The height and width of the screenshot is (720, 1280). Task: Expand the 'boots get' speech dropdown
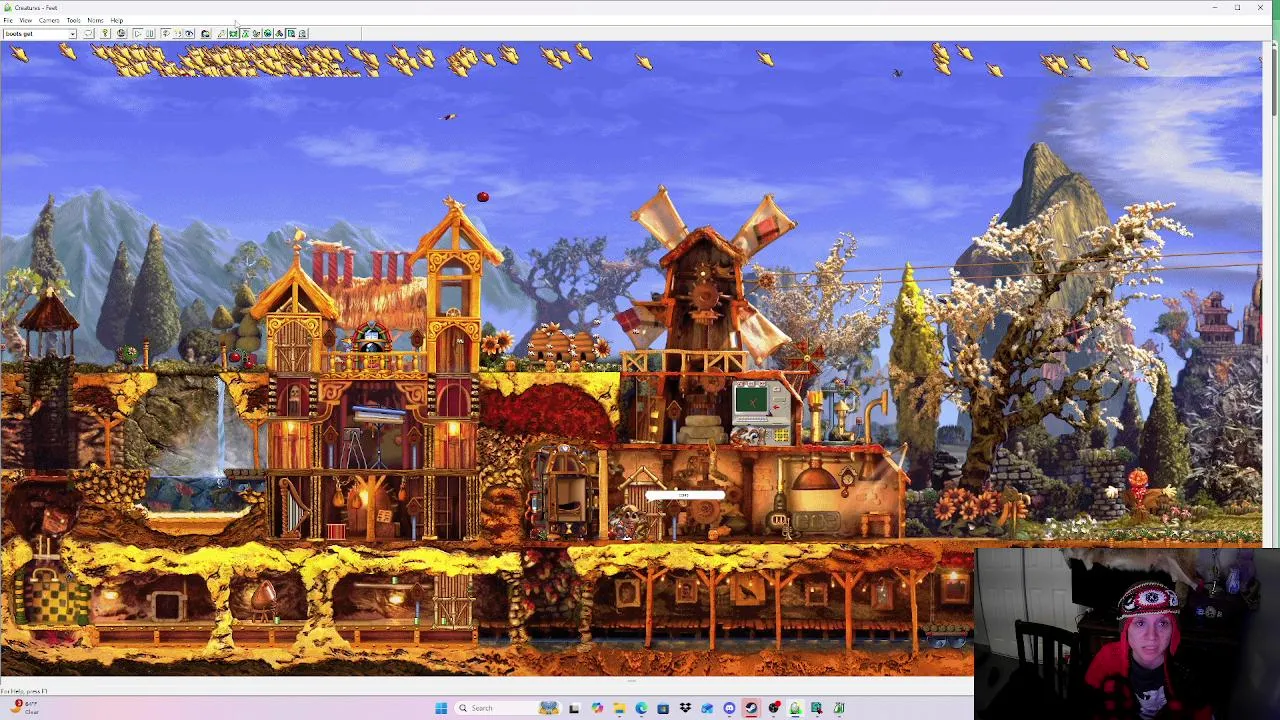(72, 34)
